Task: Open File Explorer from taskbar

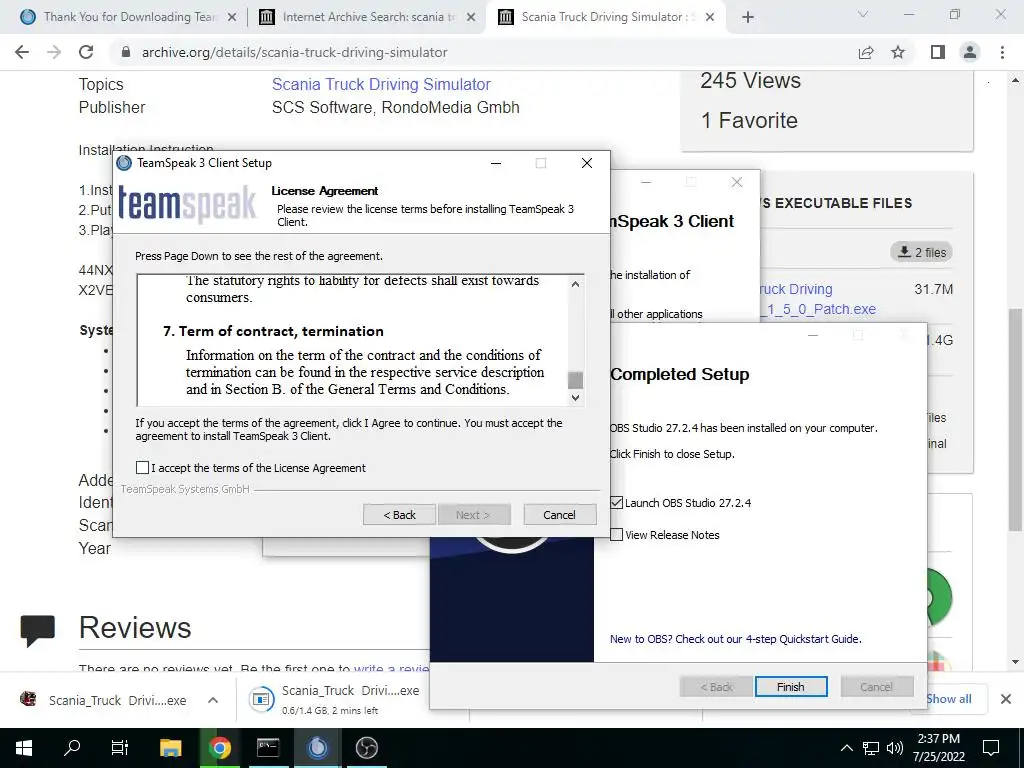Action: click(x=170, y=748)
